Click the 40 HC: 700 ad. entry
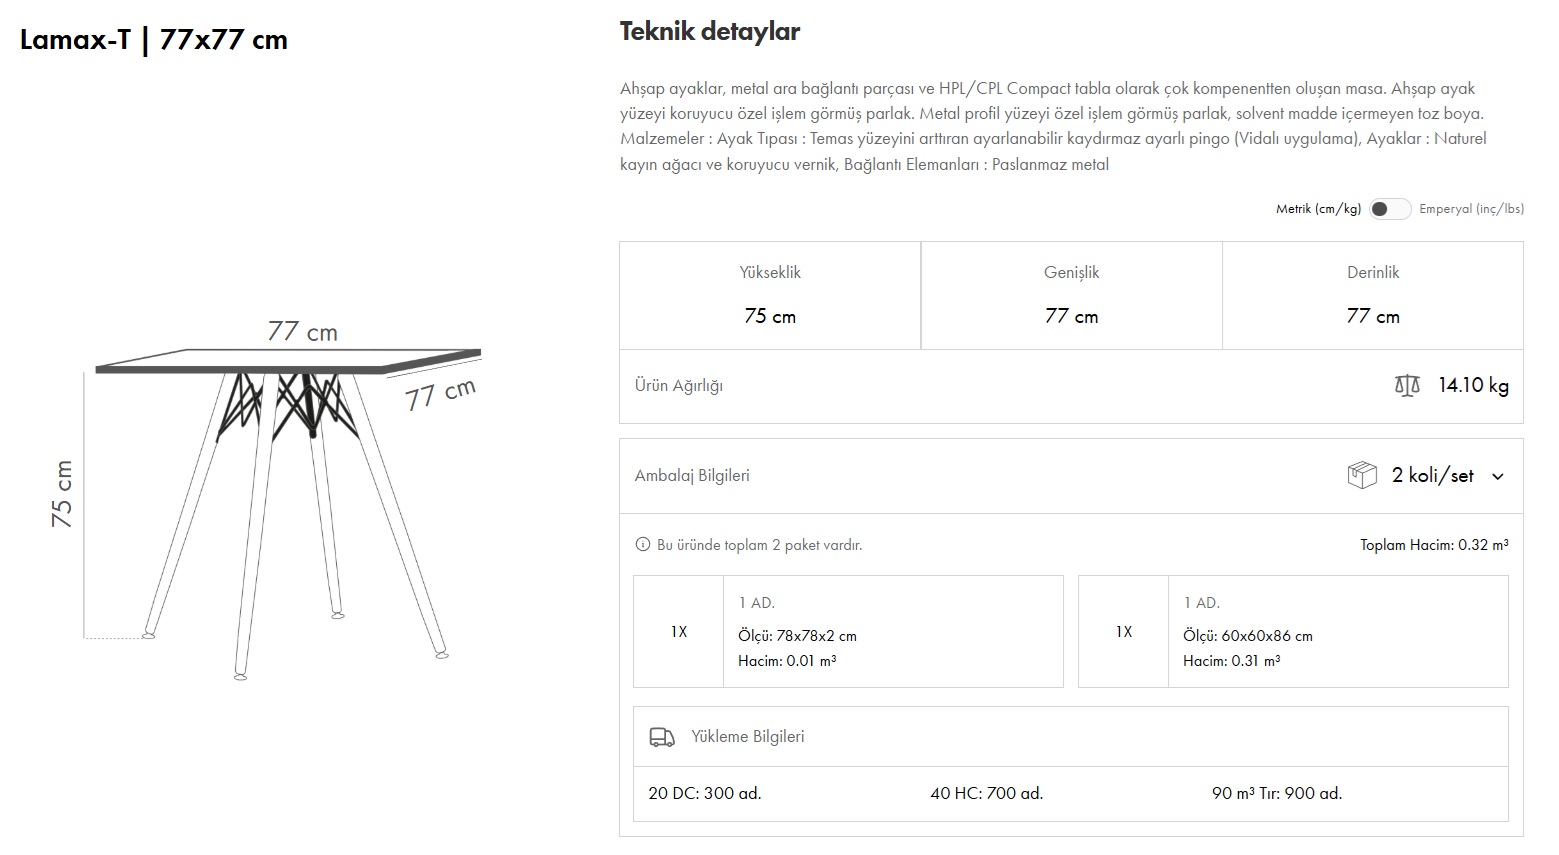The image size is (1559, 855). [986, 793]
